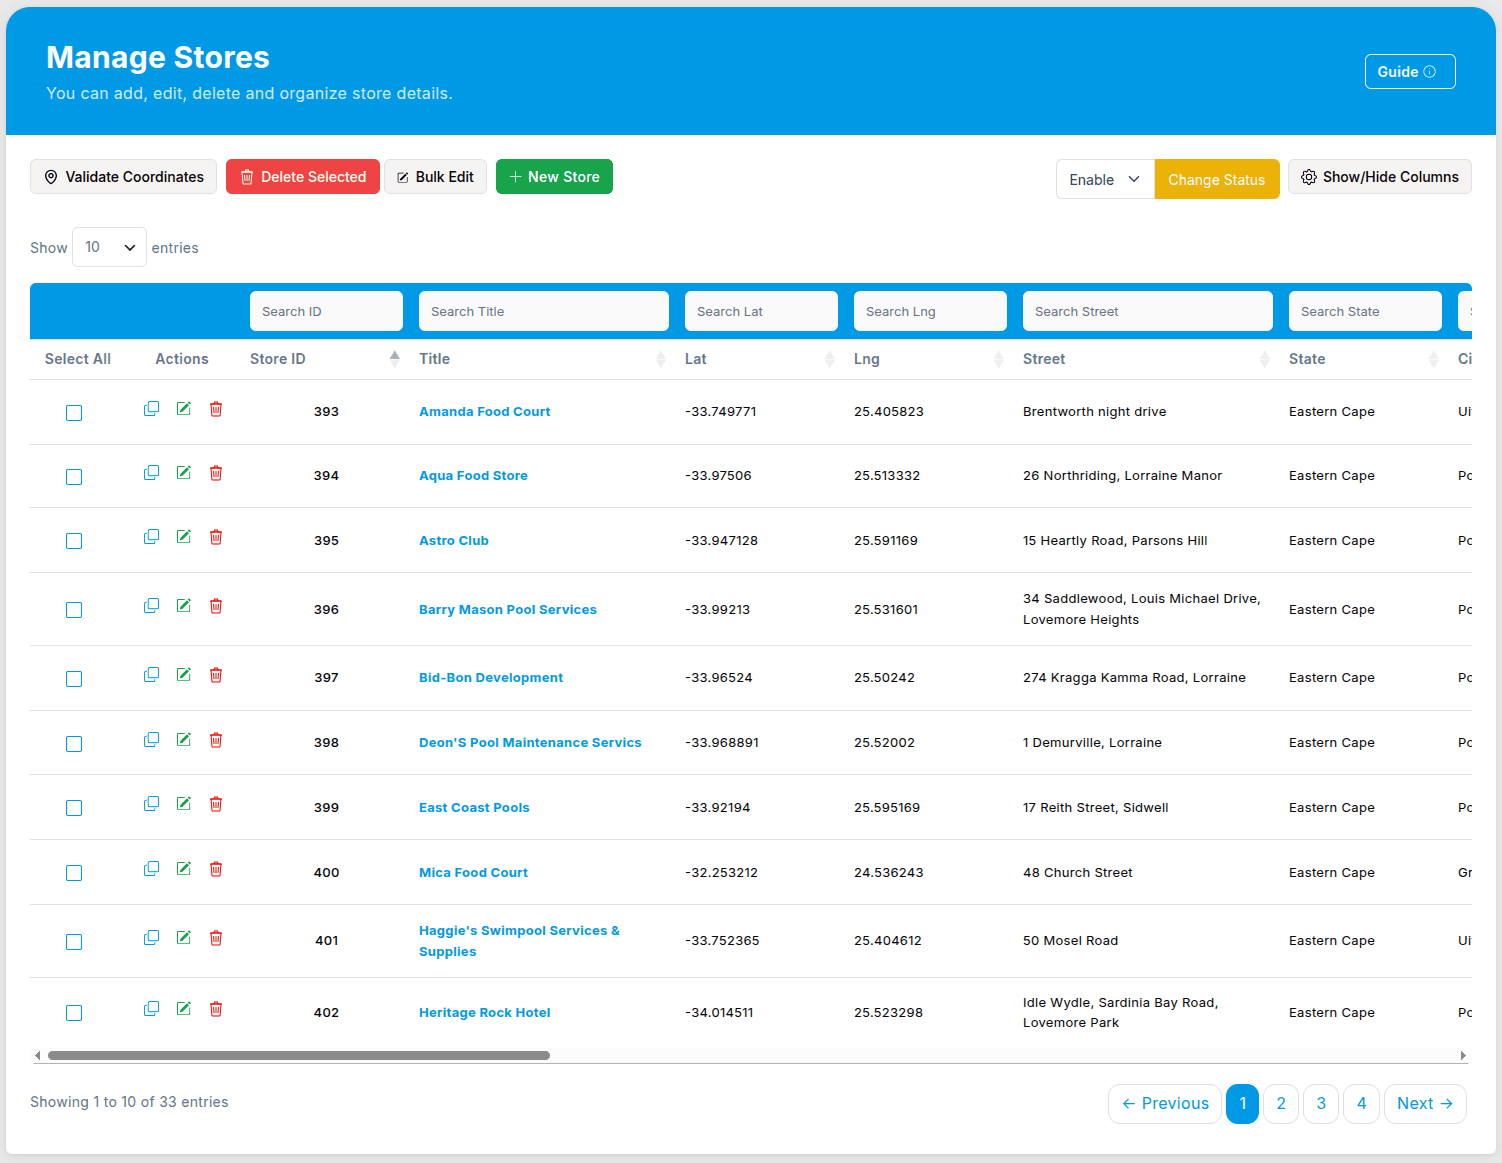1502x1163 pixels.
Task: Open Show/Hide Columns options
Action: pos(1379,177)
